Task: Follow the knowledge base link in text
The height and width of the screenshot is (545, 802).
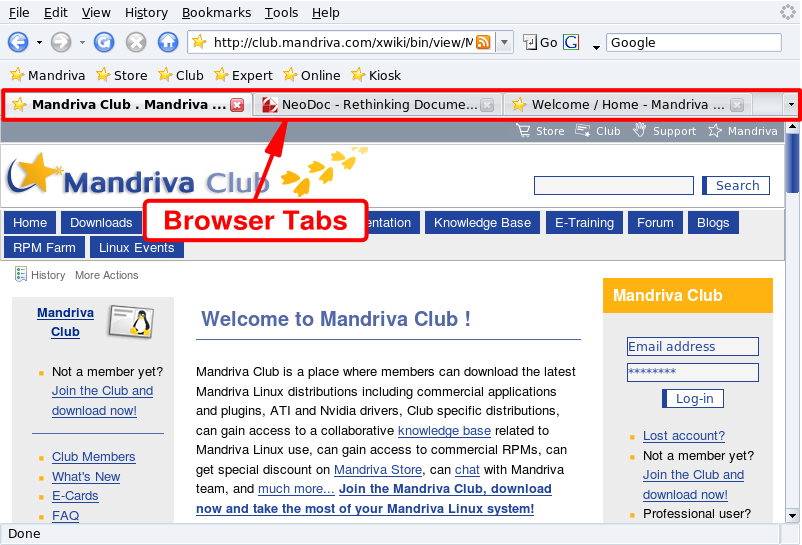Action: (x=444, y=431)
